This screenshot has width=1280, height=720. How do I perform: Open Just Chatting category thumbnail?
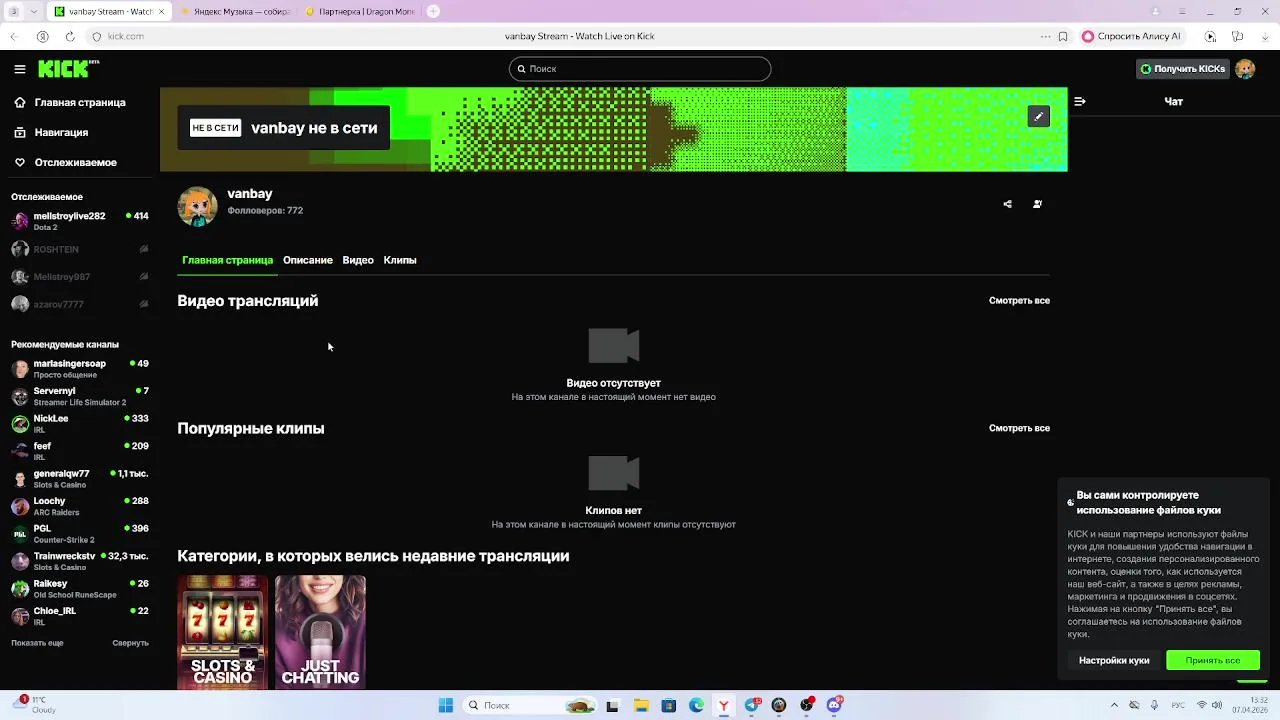tap(320, 632)
